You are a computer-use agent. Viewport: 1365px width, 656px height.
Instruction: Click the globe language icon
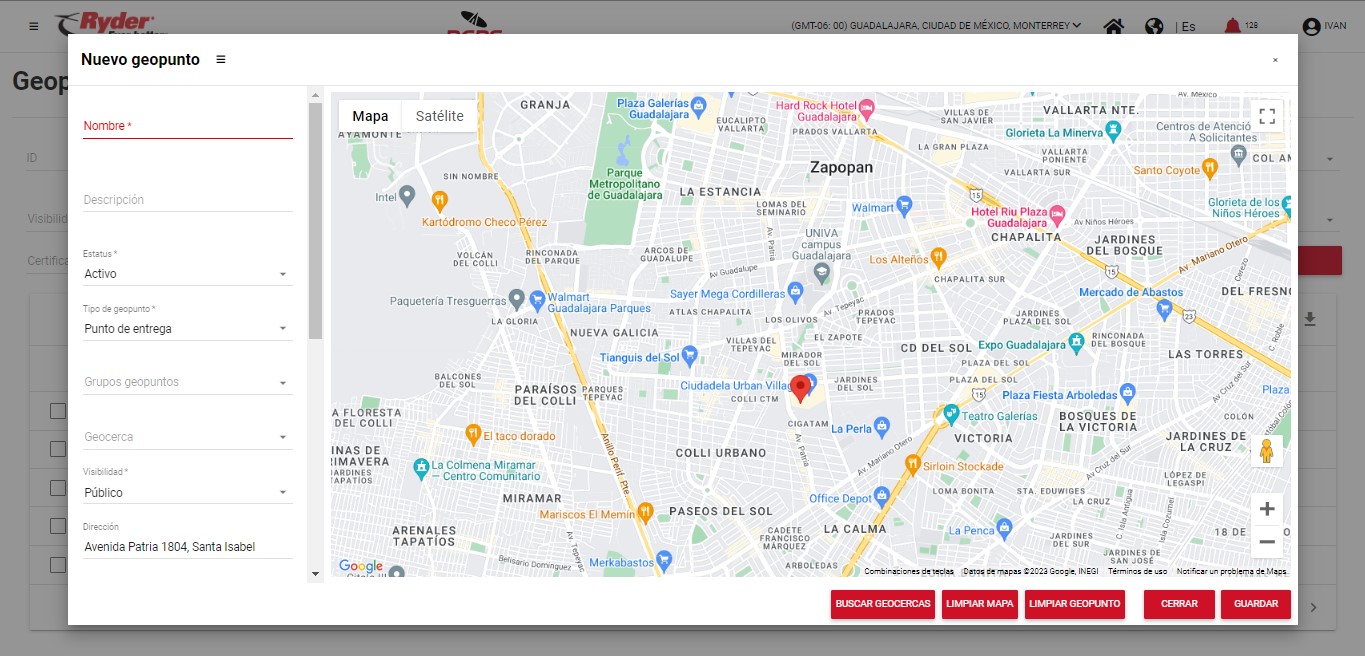tap(1154, 26)
